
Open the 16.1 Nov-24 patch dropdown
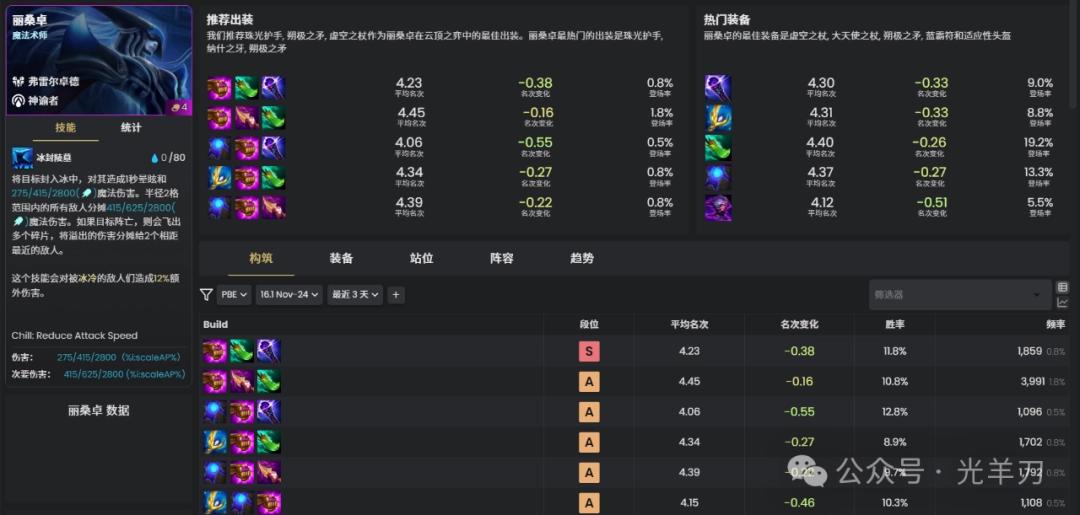tap(289, 295)
